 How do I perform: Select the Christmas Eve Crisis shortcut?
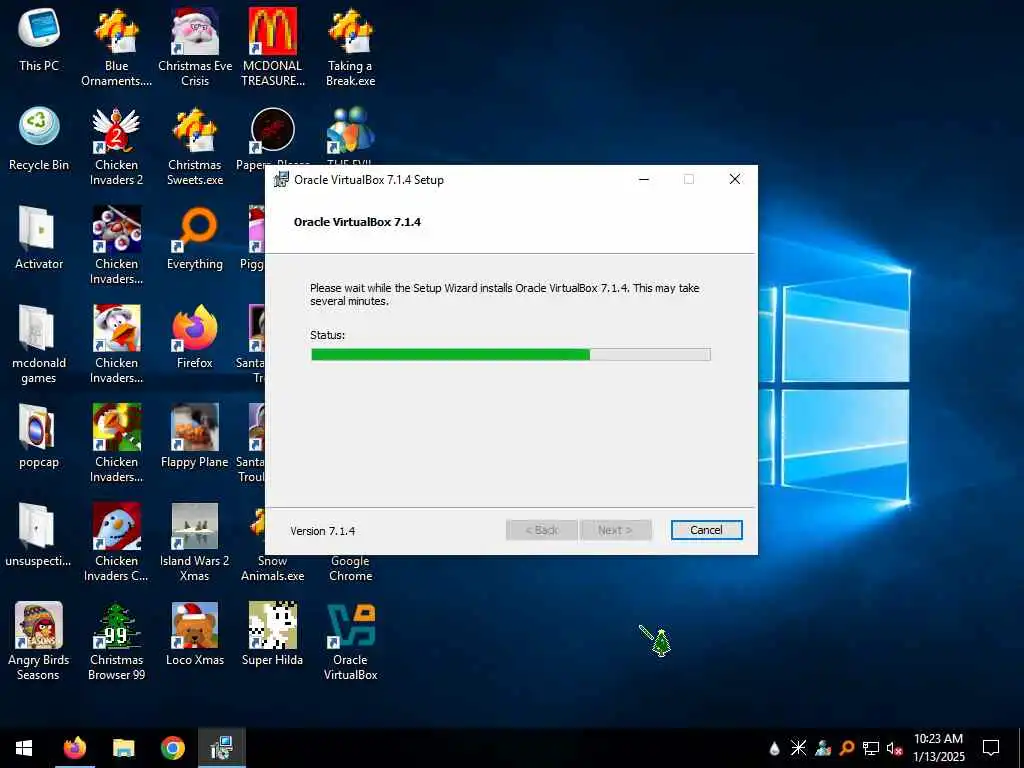click(195, 48)
